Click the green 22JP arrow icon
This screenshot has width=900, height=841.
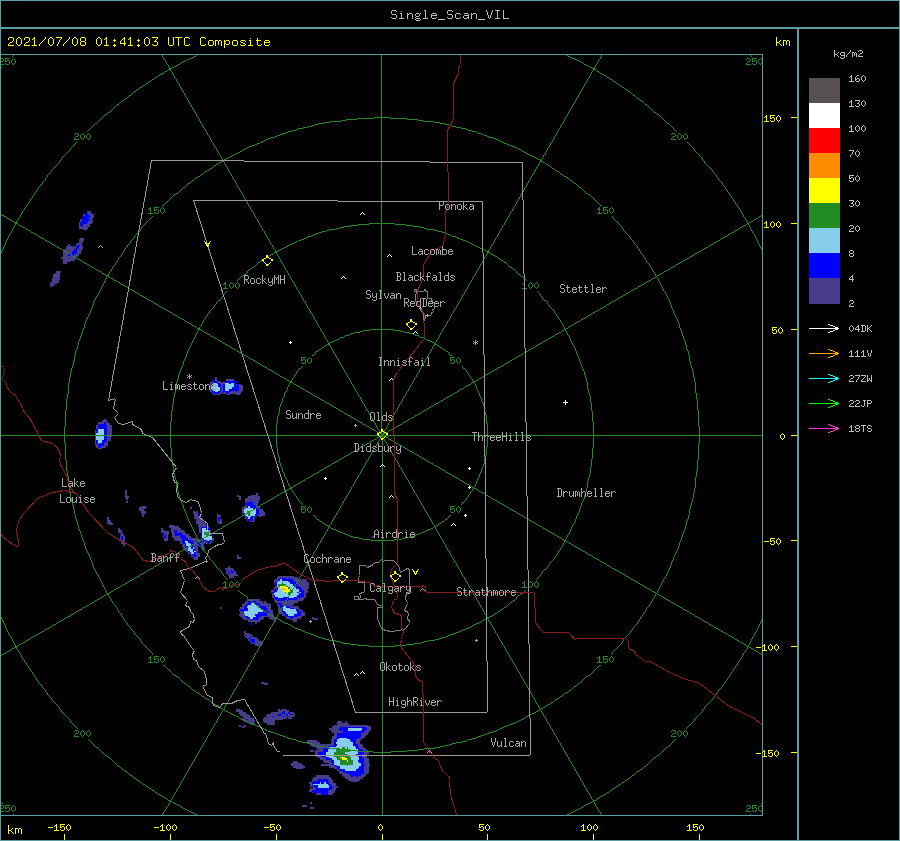point(824,404)
